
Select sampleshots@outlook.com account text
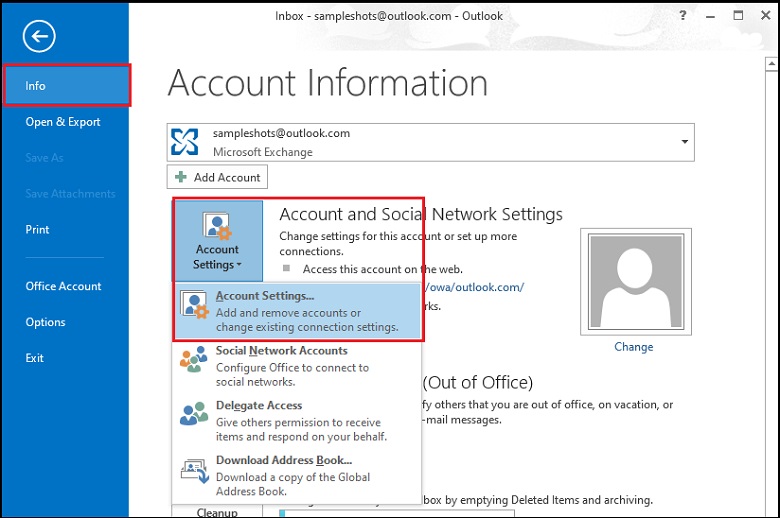coord(281,133)
